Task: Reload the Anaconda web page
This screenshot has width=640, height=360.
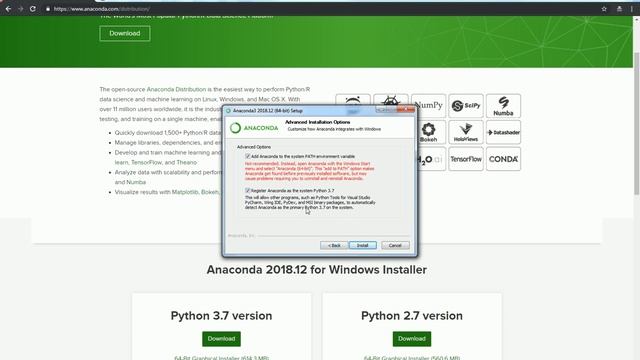Action: click(x=33, y=9)
